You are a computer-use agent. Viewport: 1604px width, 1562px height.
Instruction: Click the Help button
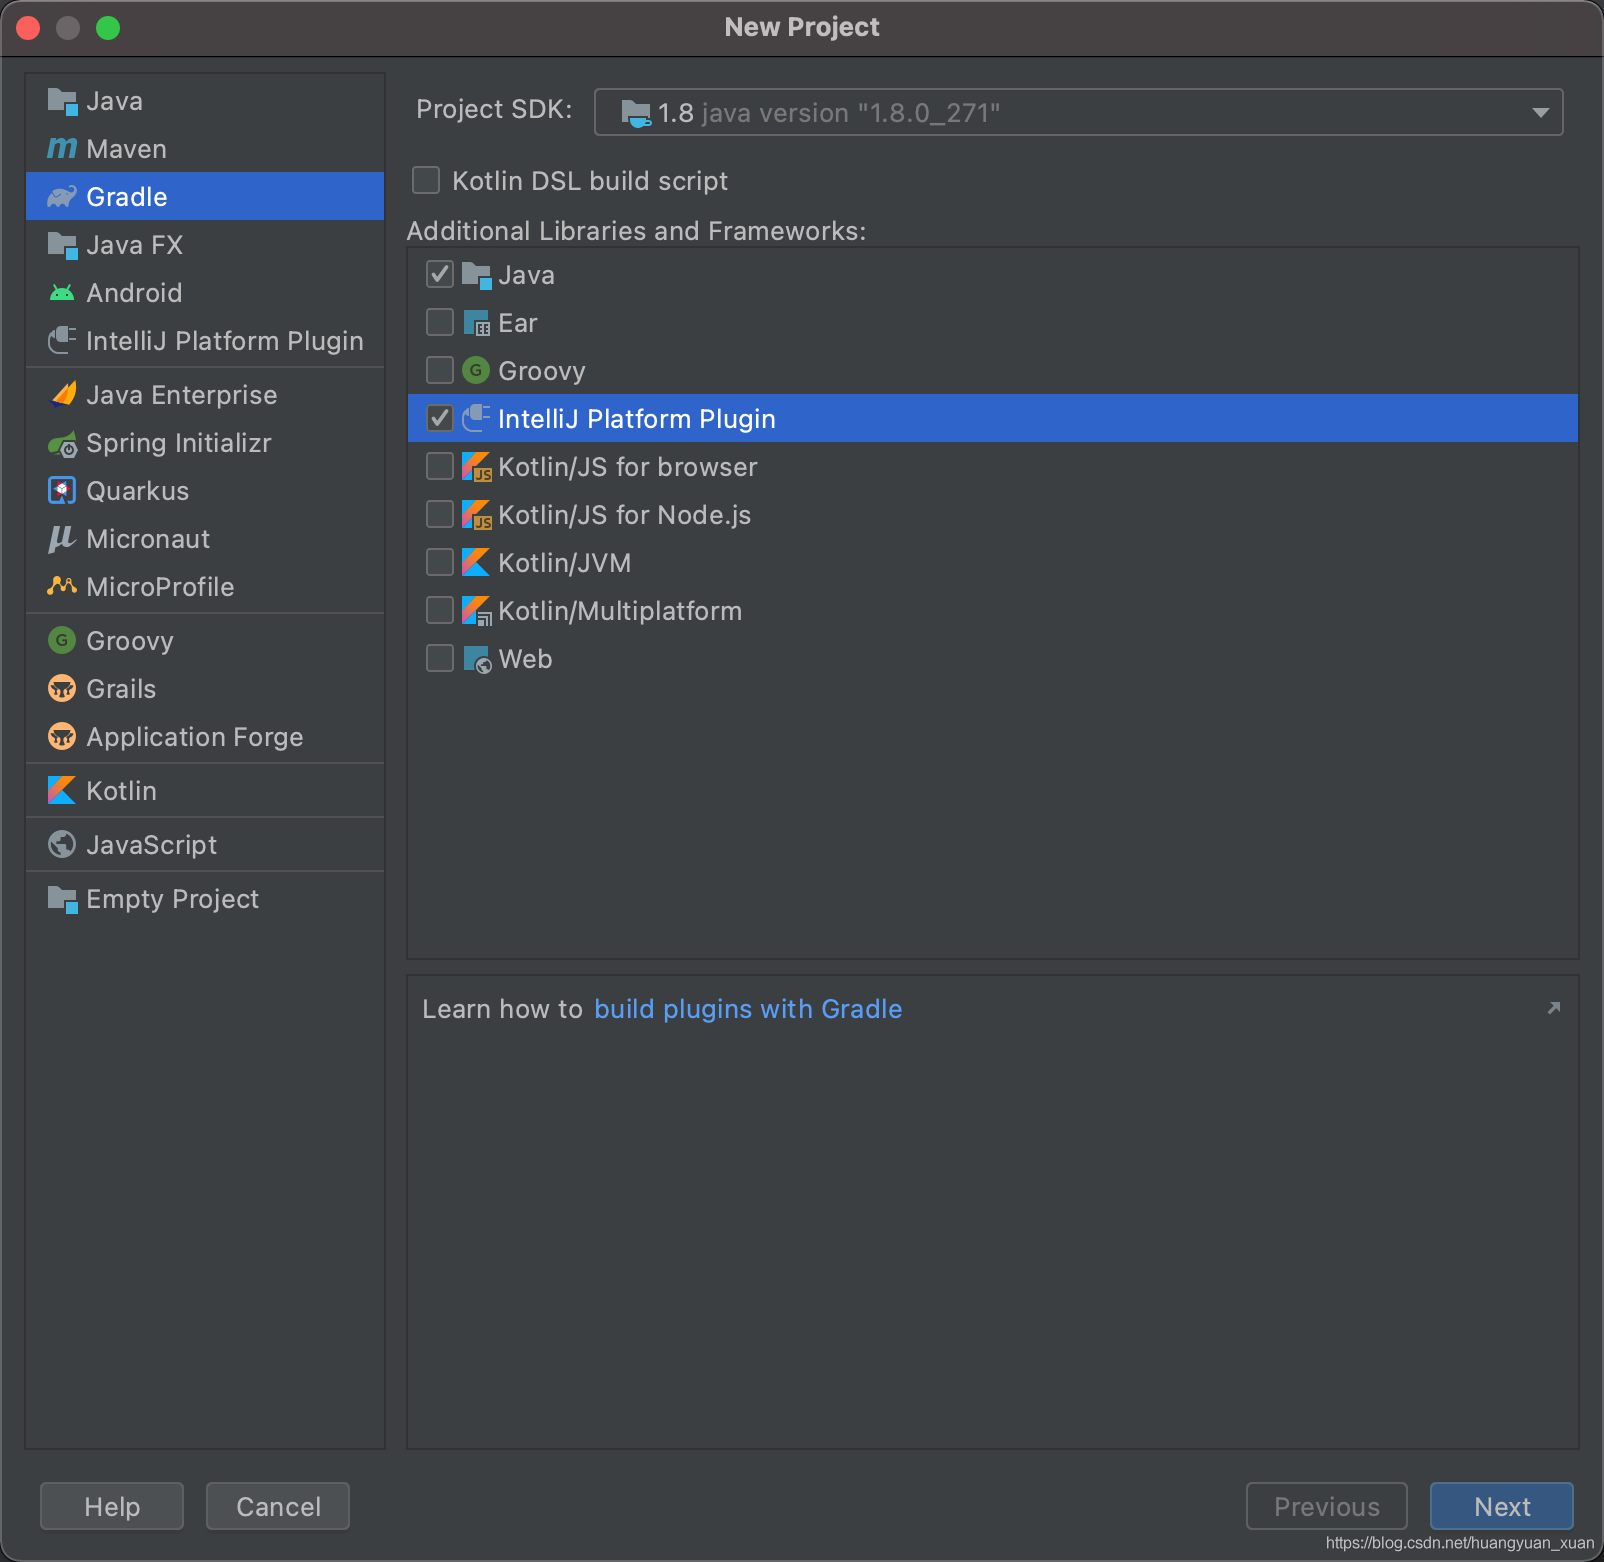point(111,1506)
